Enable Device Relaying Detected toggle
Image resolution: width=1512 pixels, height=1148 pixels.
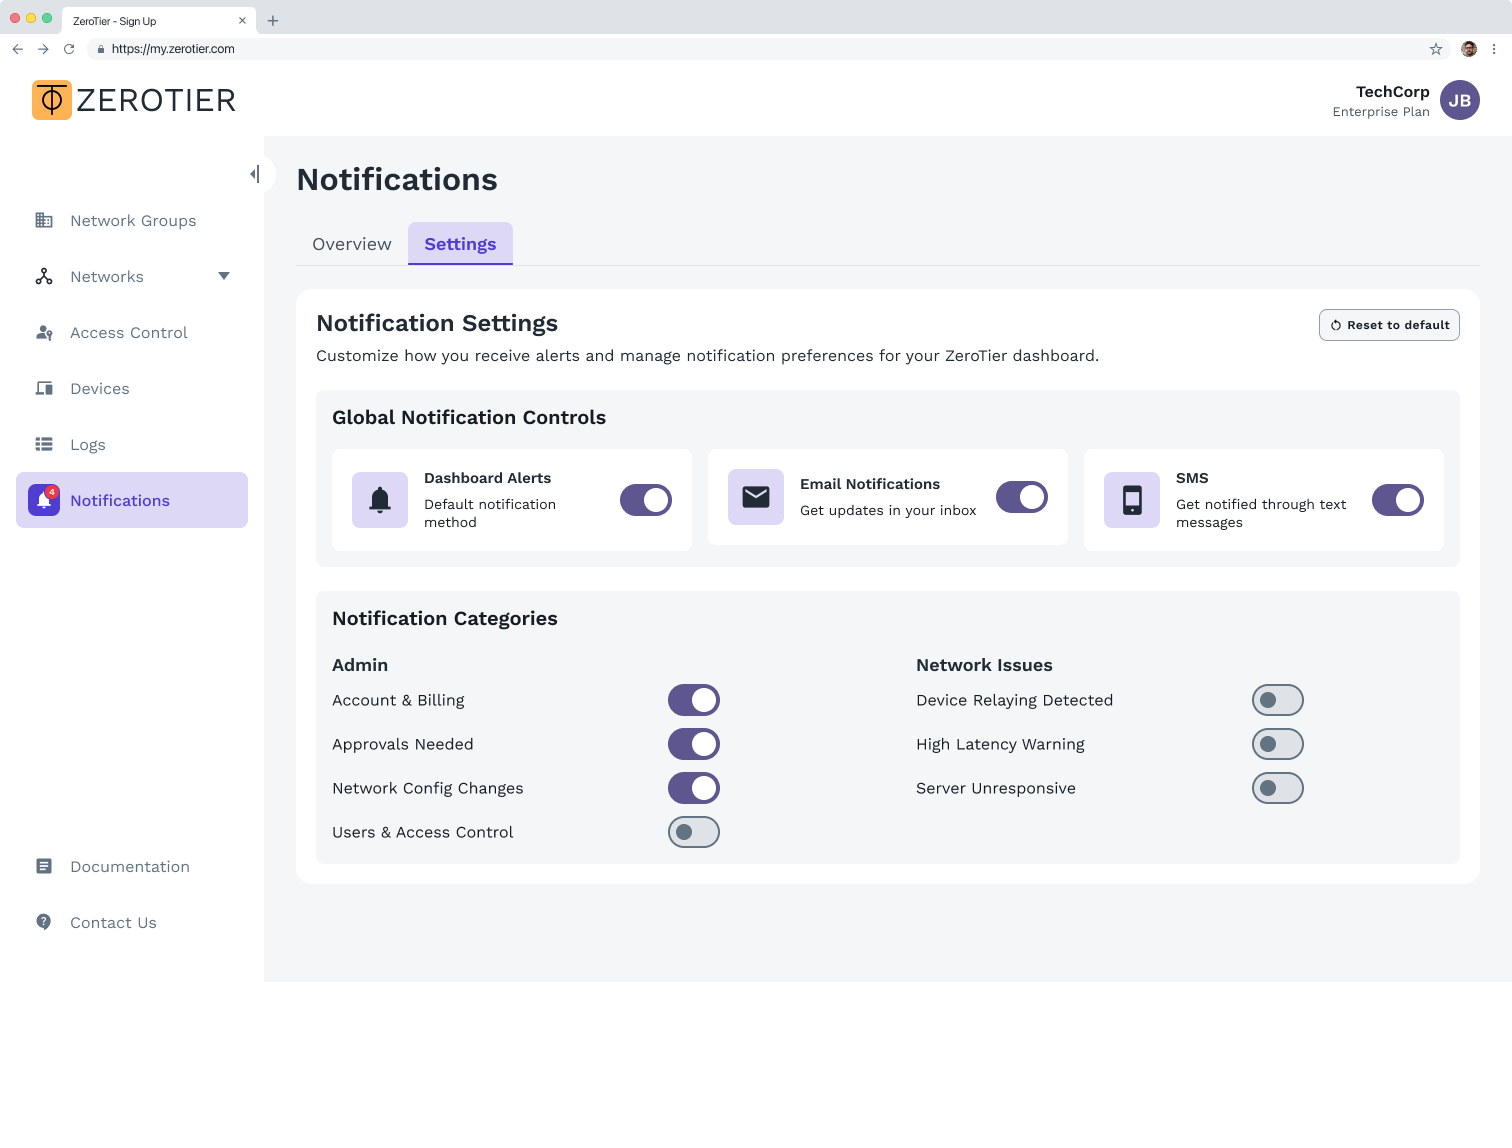pos(1278,700)
